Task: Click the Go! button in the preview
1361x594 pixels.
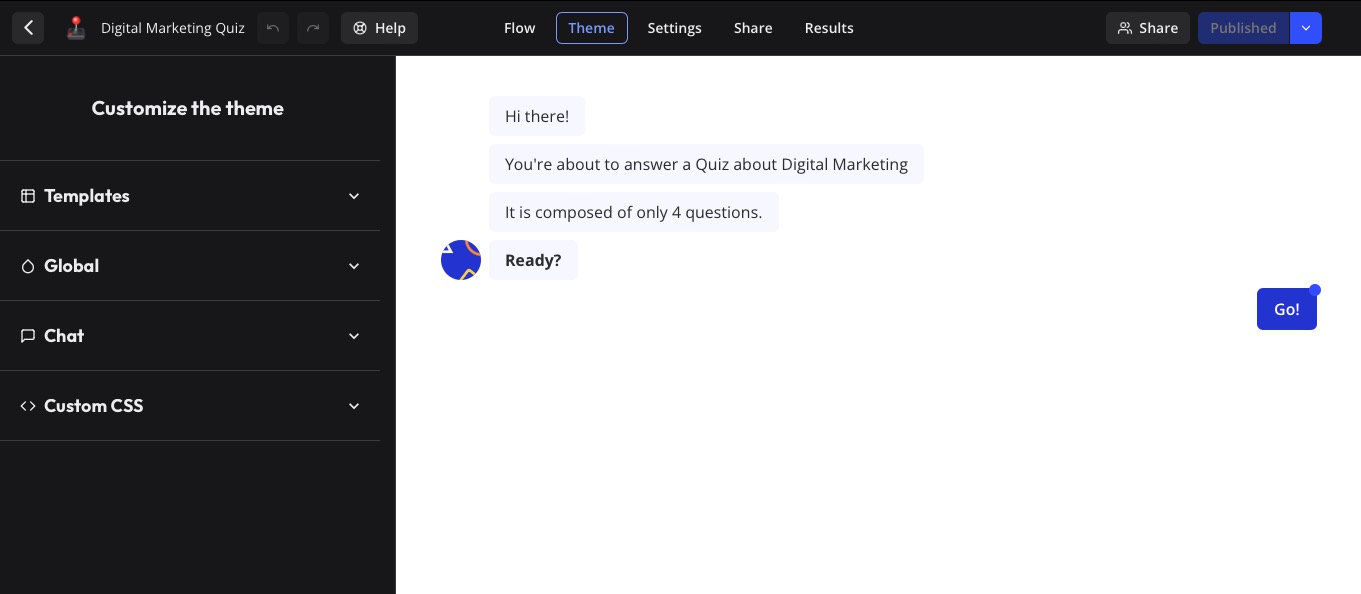Action: 1287,309
